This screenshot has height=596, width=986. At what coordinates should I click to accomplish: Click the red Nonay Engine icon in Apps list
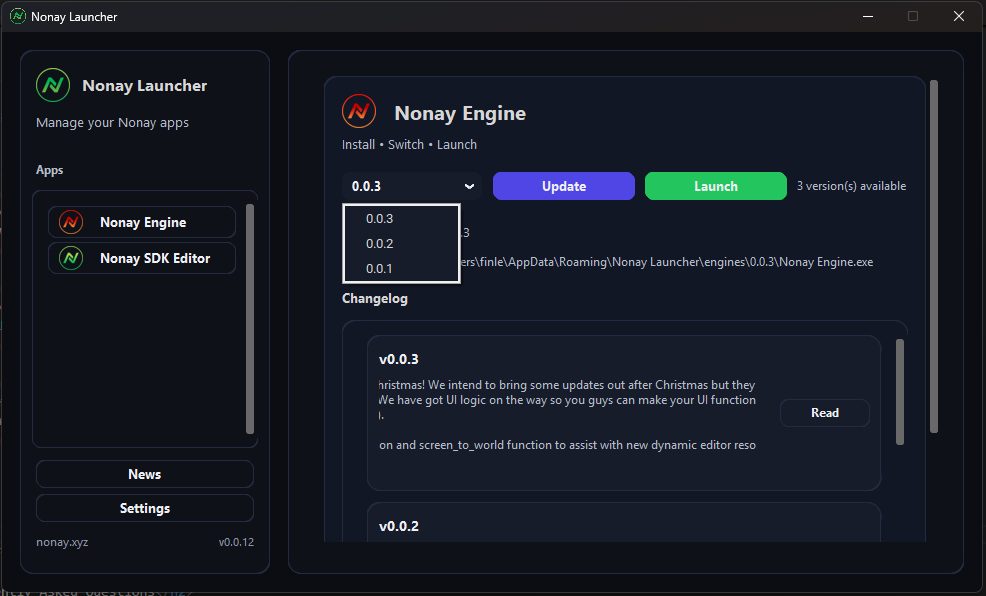pyautogui.click(x=71, y=222)
